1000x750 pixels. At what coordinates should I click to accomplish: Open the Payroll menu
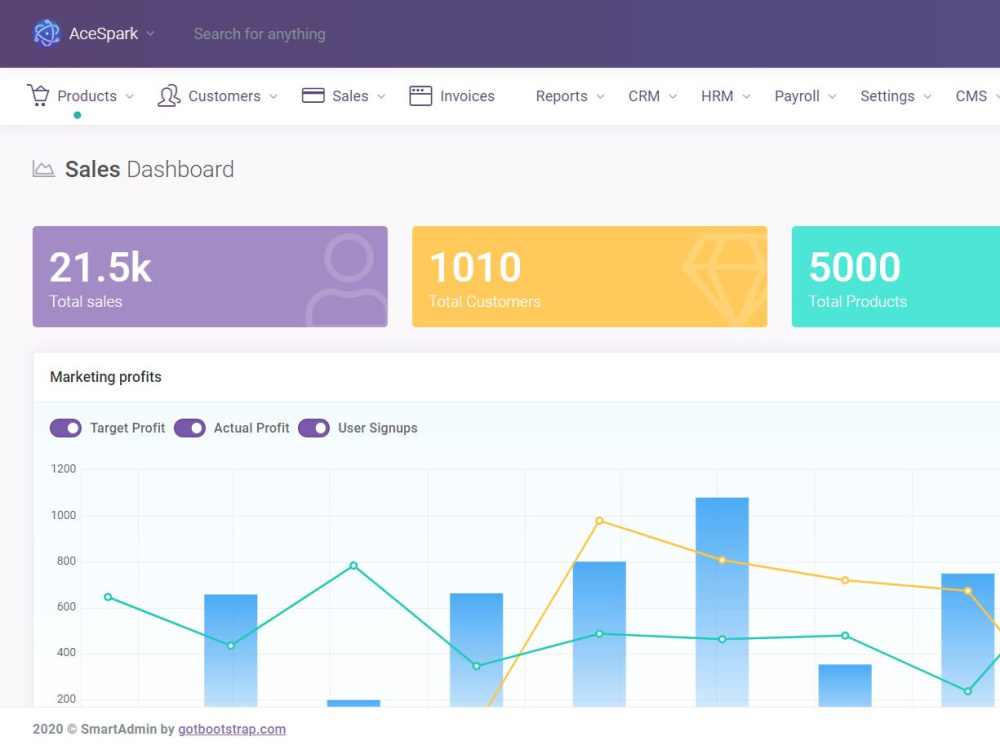(x=805, y=96)
